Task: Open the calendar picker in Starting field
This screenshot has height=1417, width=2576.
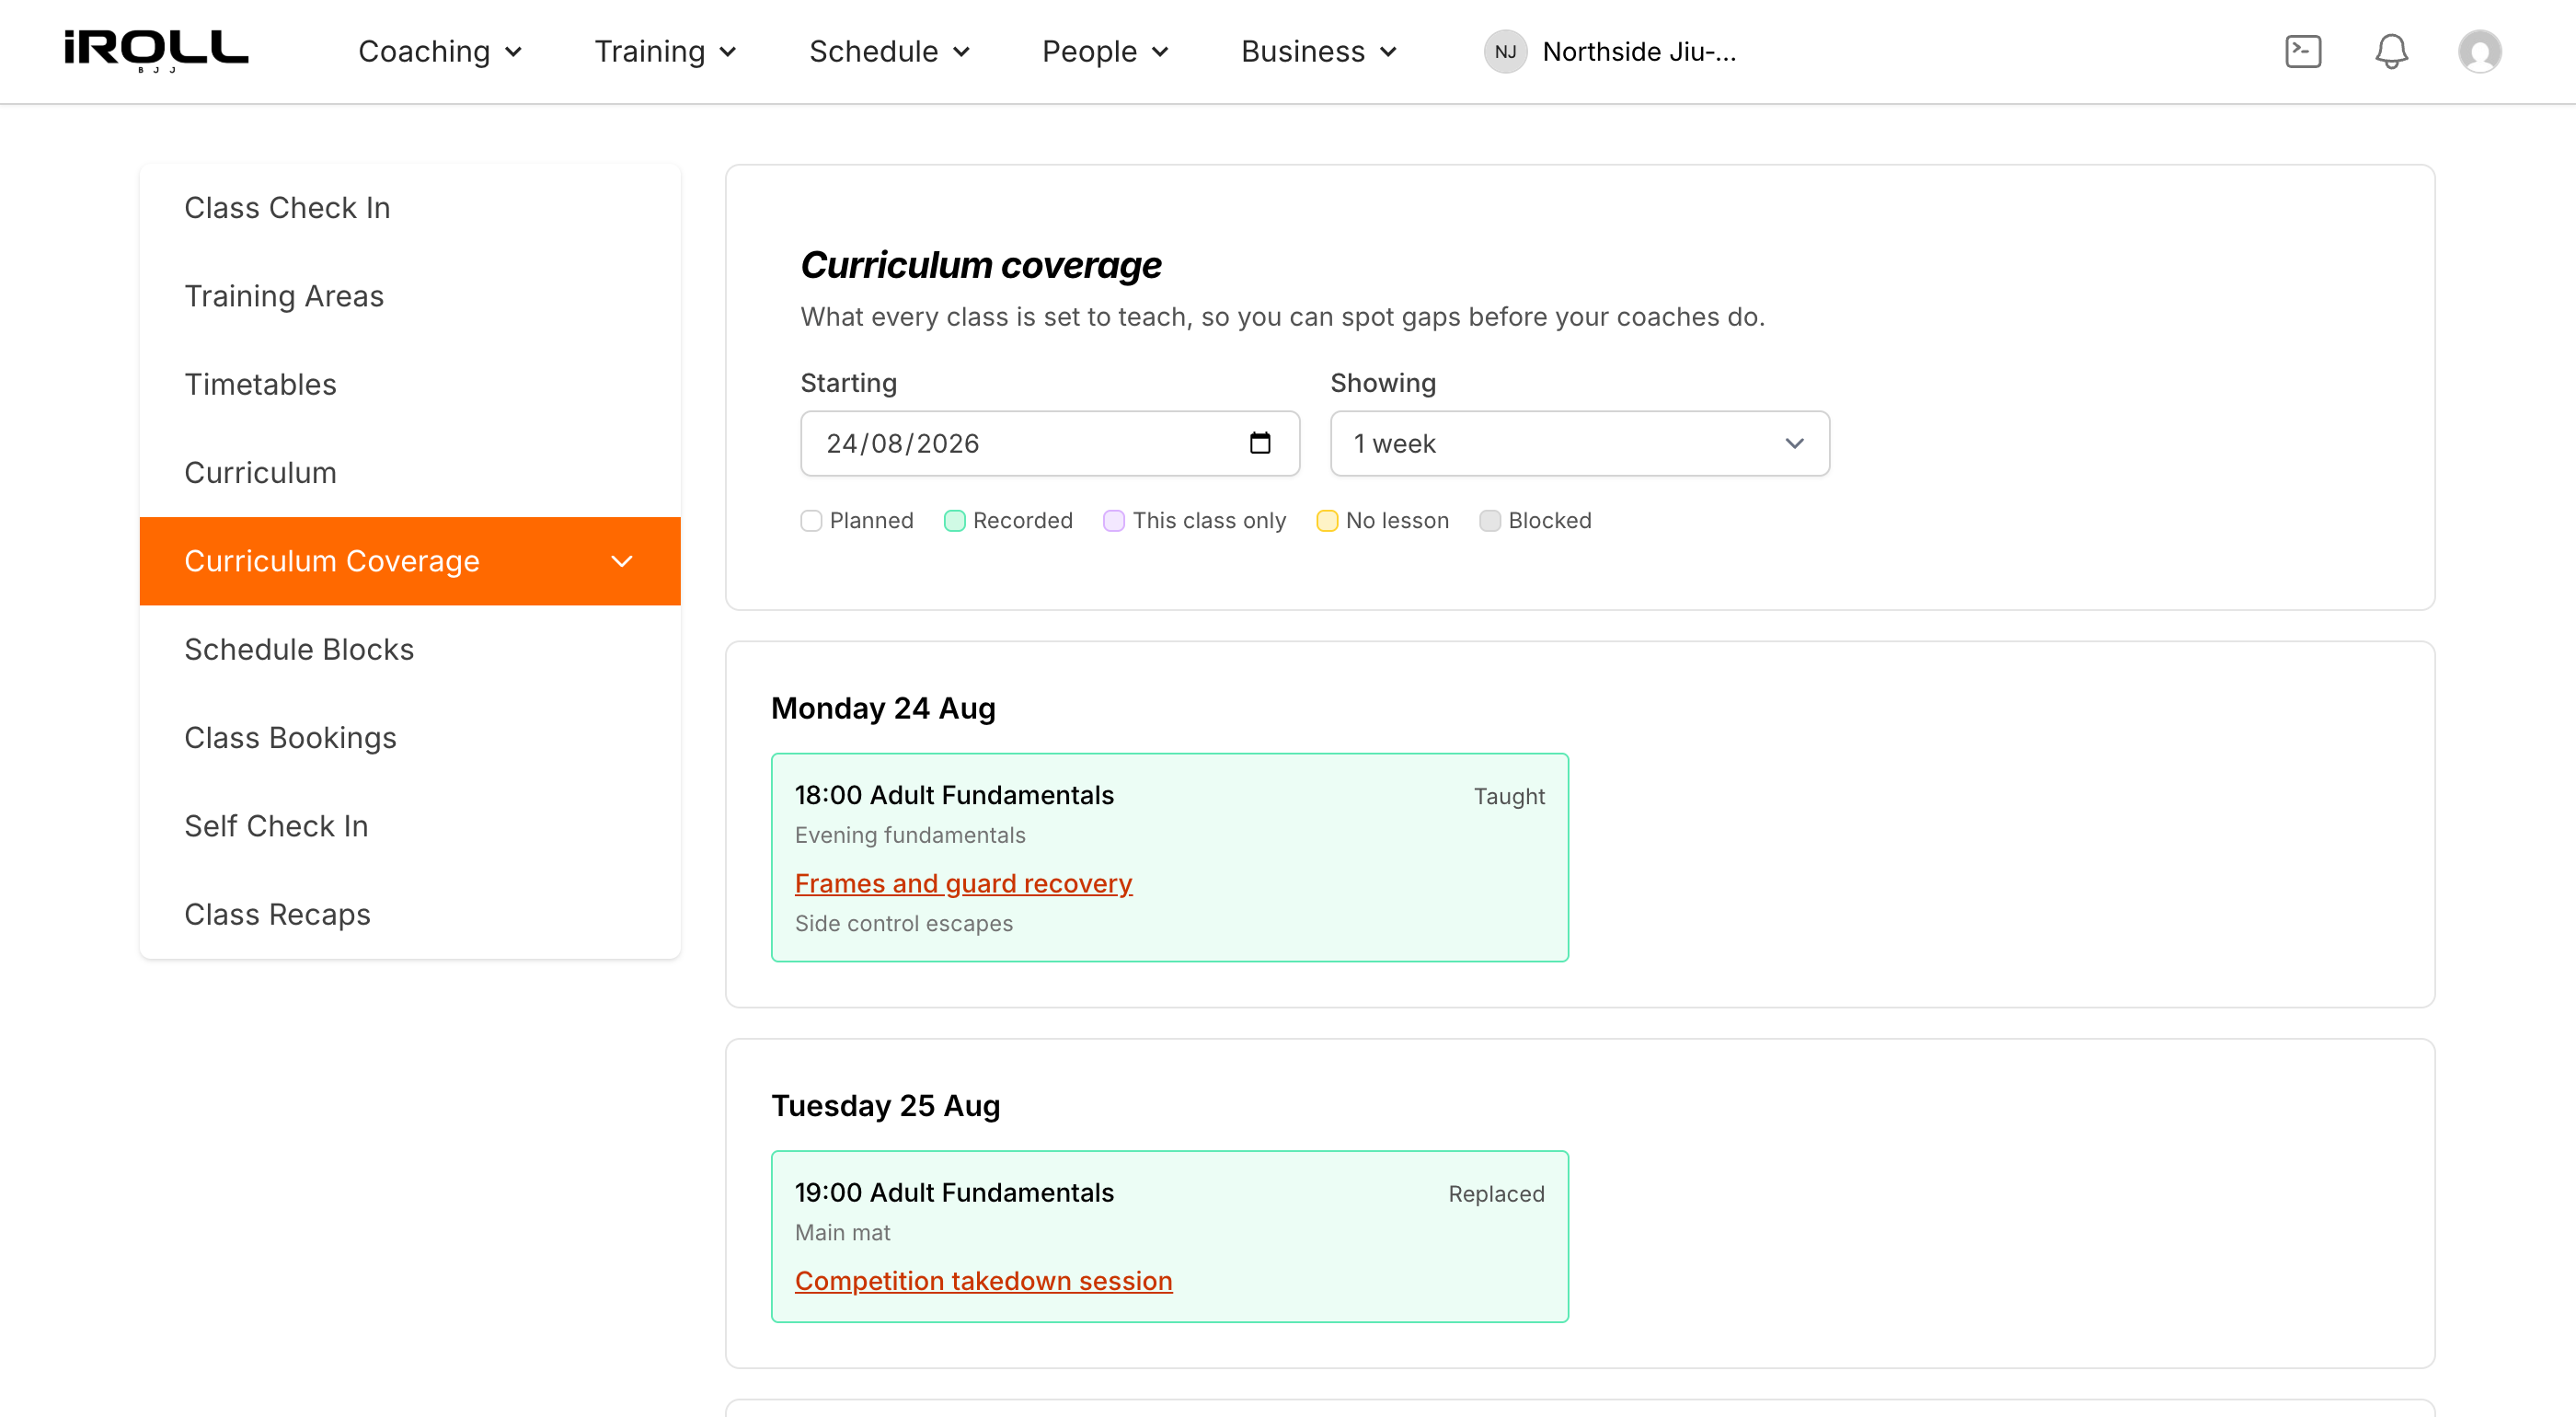Action: [1260, 443]
